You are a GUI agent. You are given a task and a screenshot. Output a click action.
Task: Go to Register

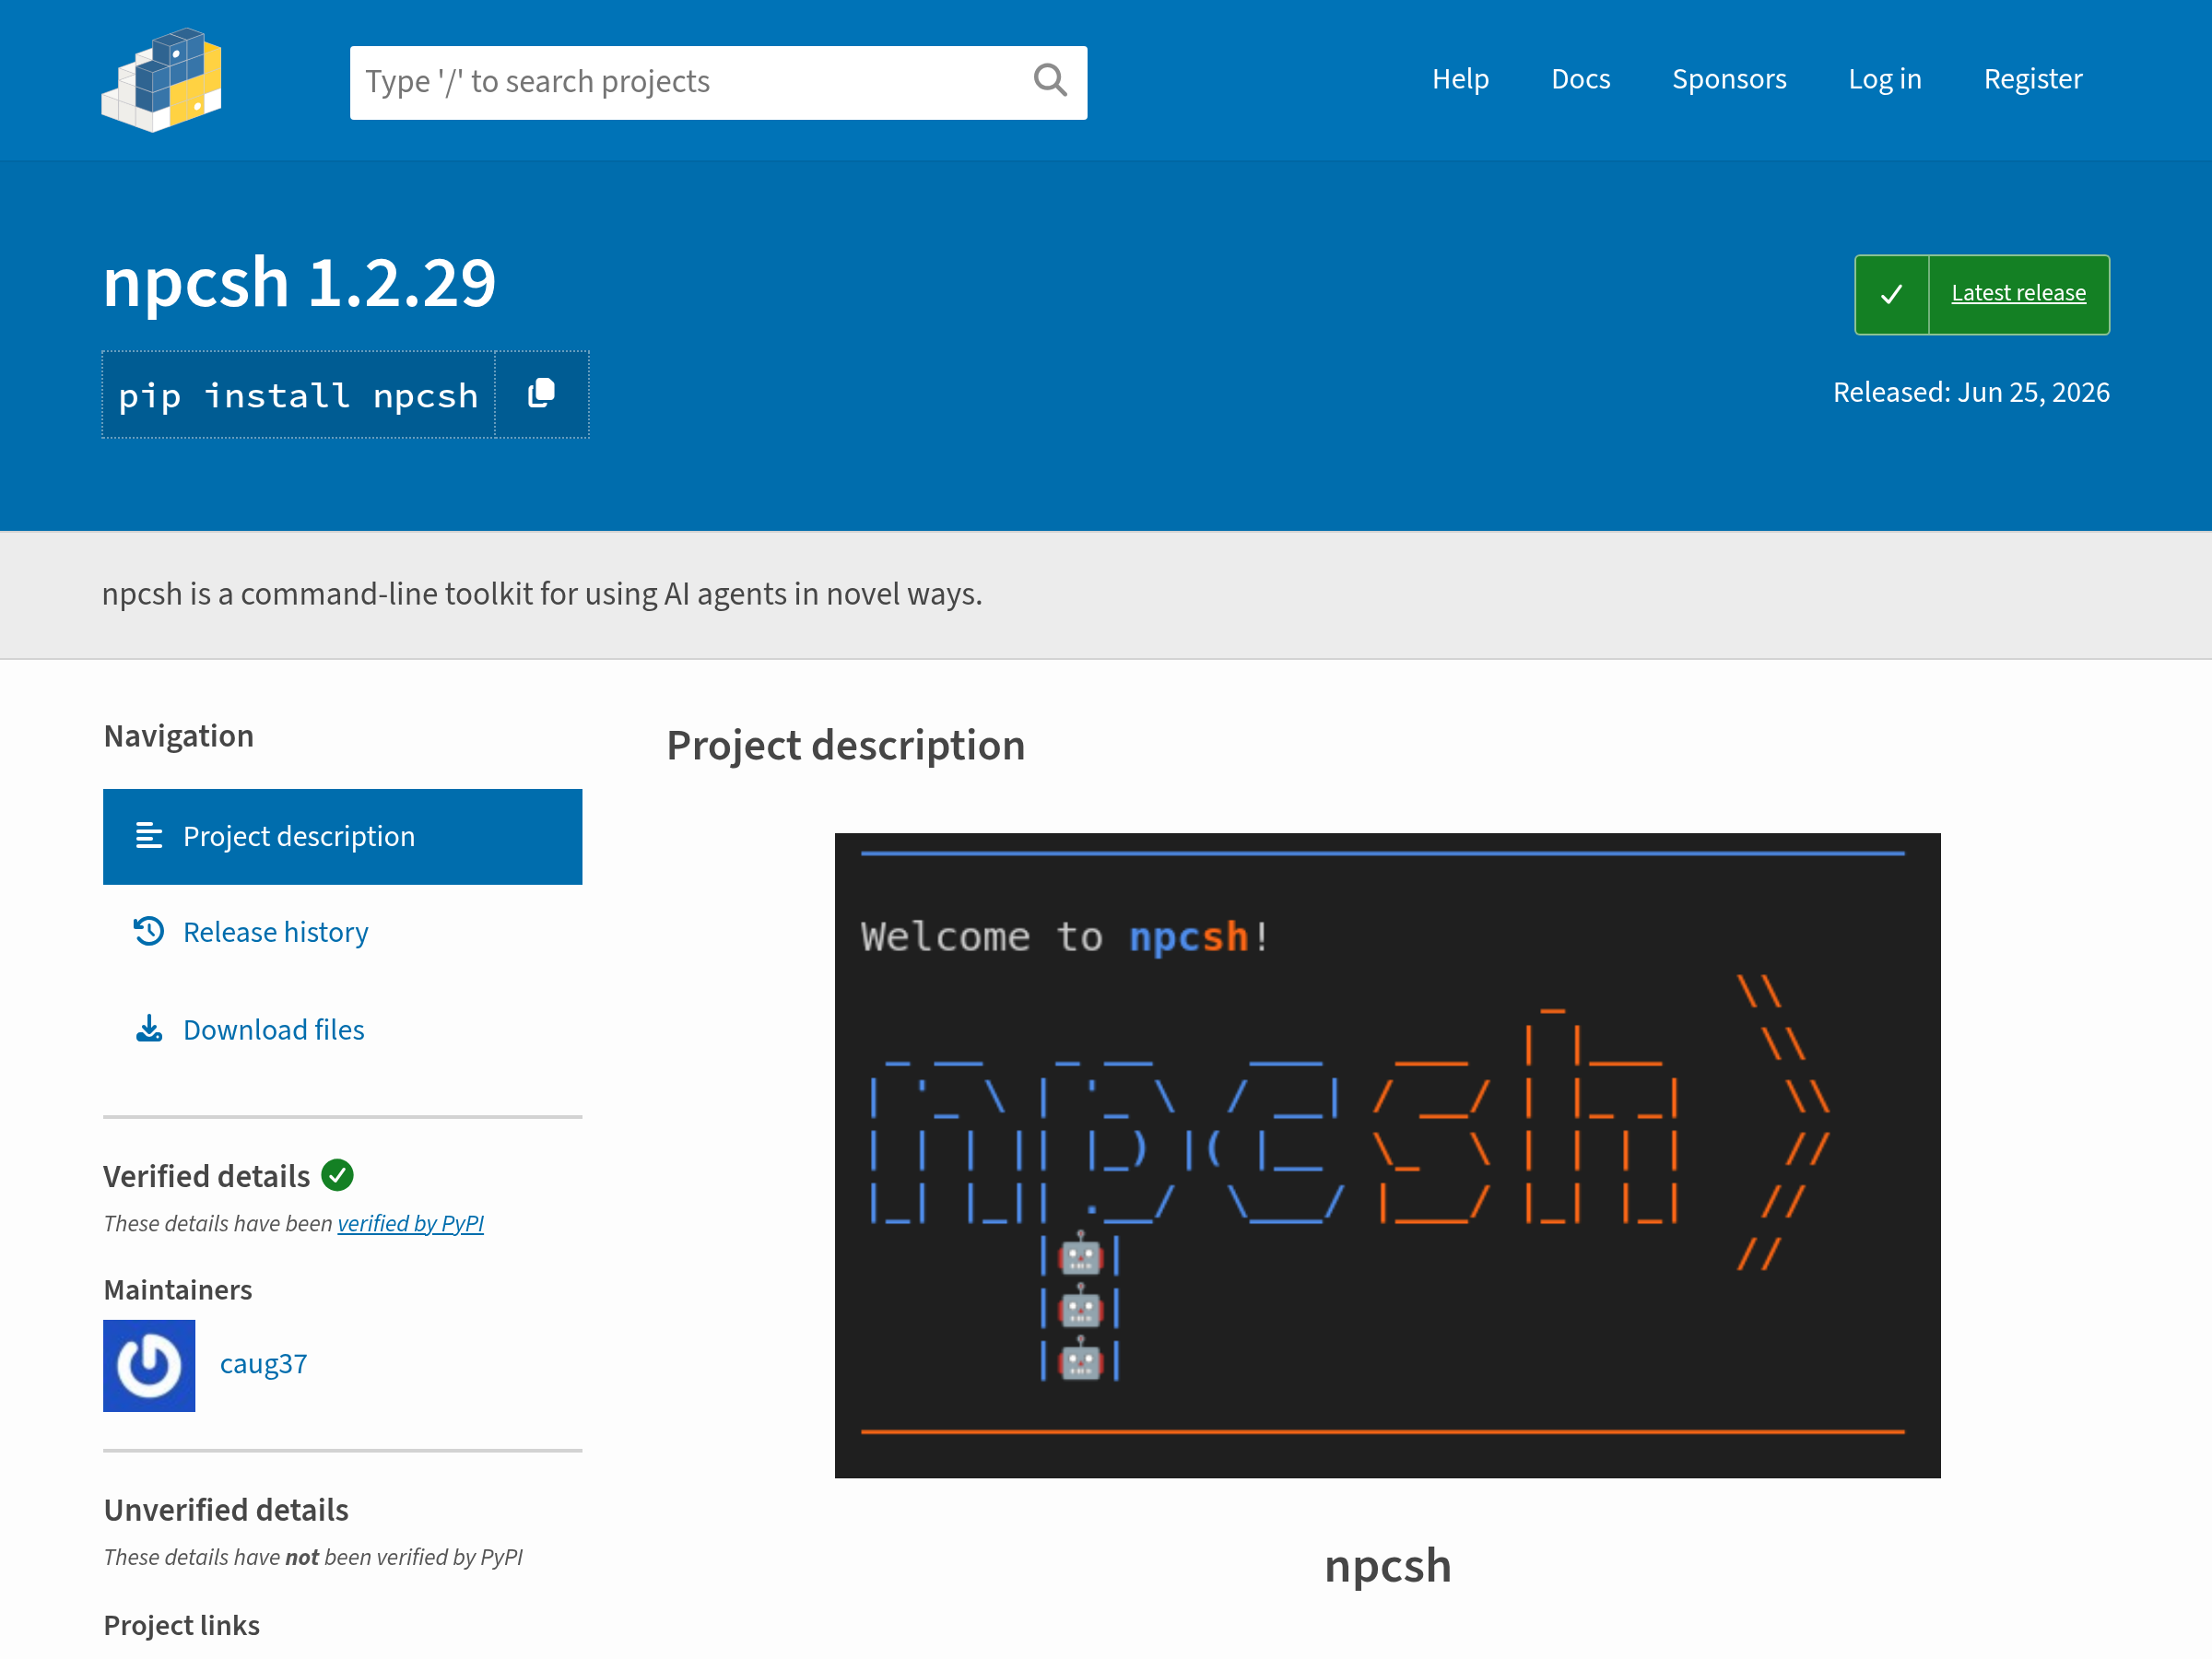pos(2033,79)
